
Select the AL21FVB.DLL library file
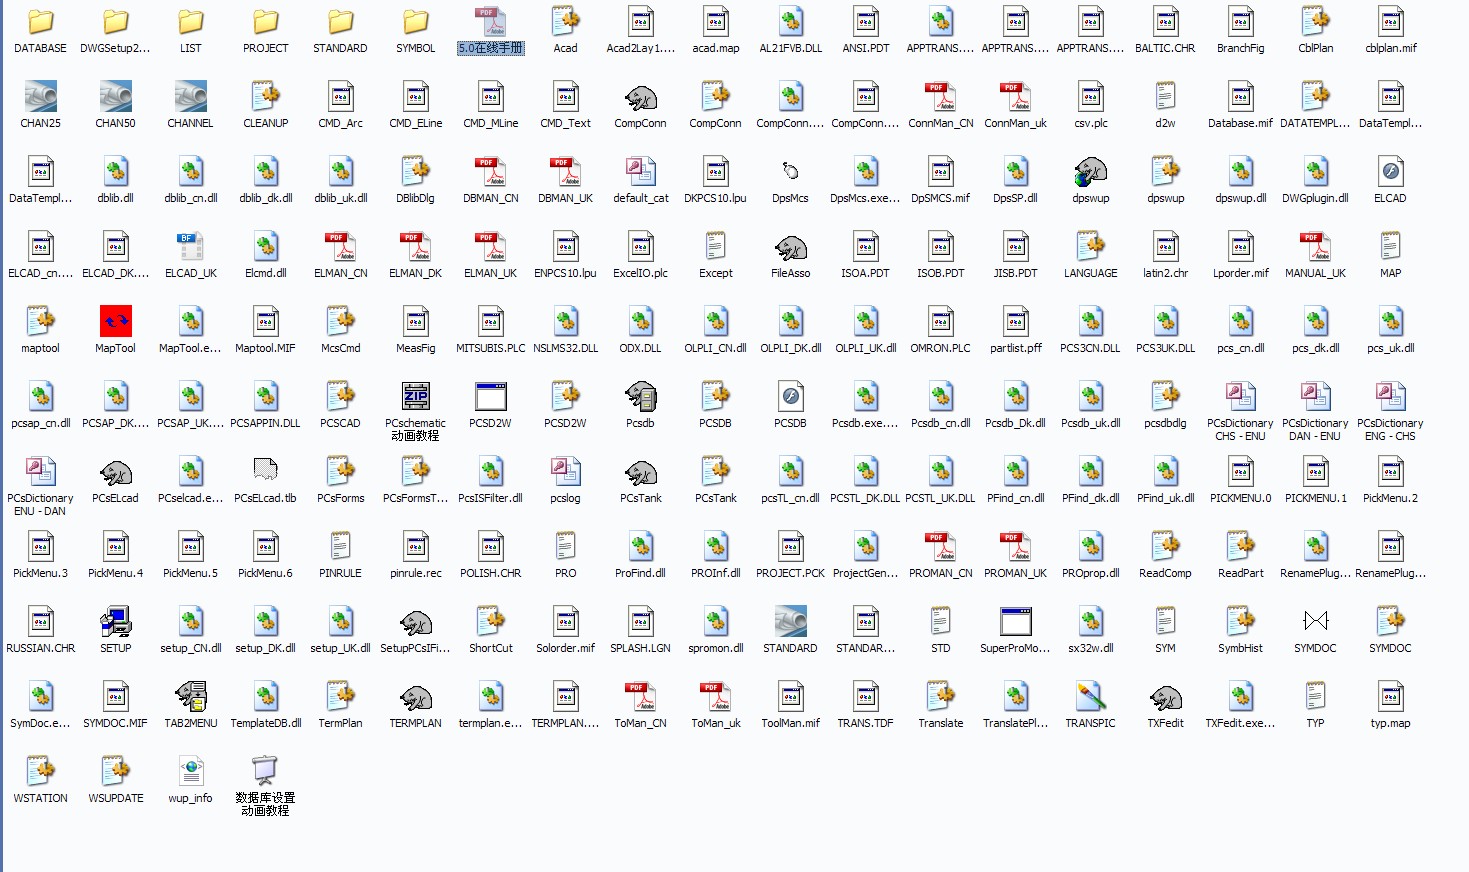[791, 21]
